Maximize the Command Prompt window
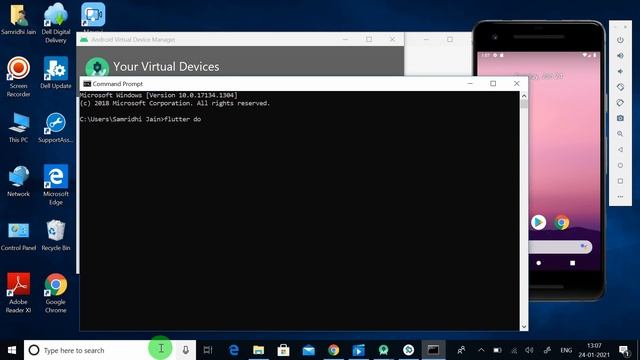This screenshot has height=360, width=640. point(493,83)
